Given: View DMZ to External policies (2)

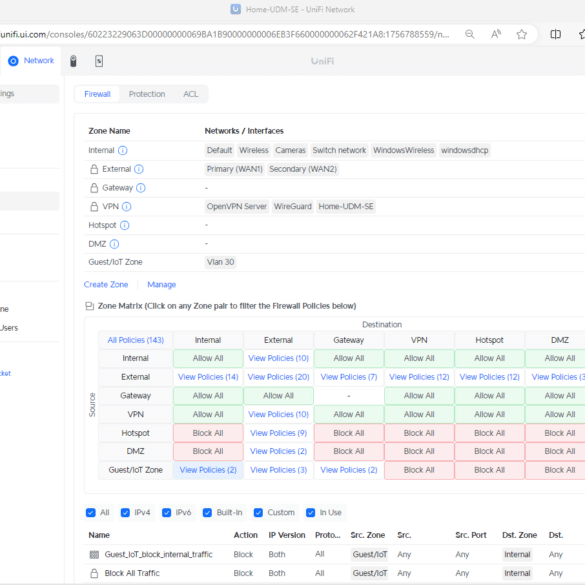Looking at the screenshot, I should pos(278,451).
